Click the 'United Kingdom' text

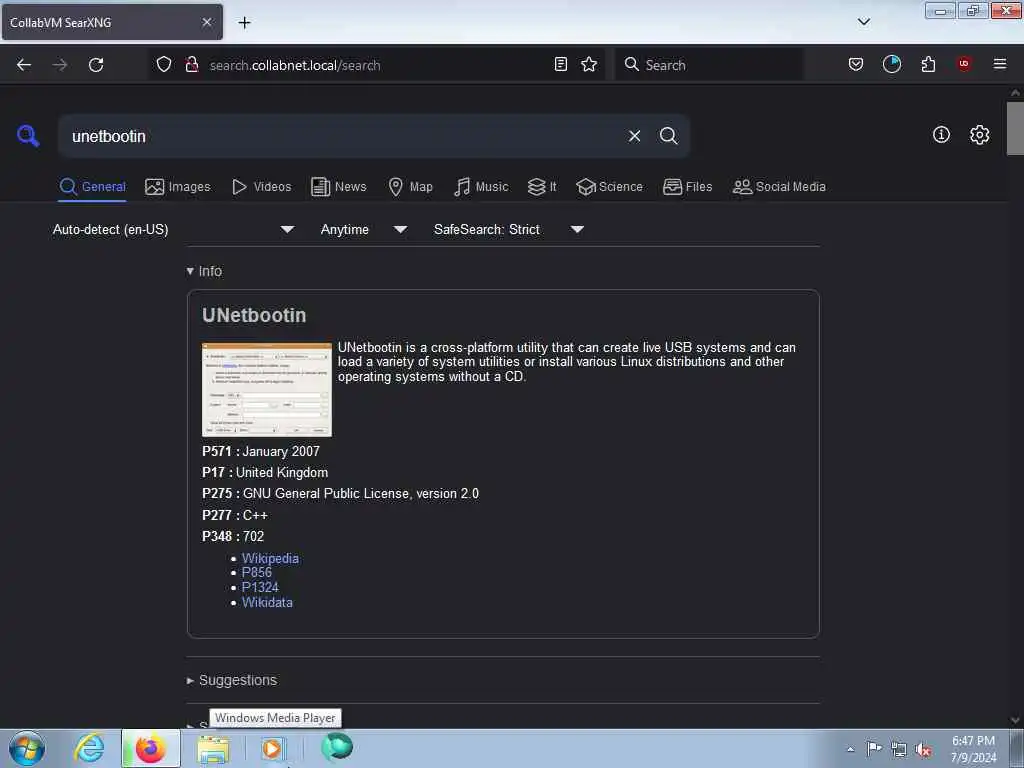click(282, 472)
